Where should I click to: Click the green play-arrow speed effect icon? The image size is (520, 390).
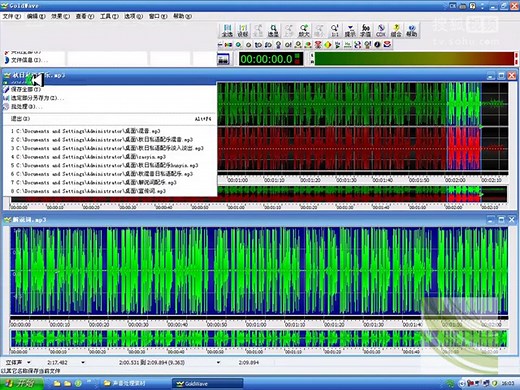(338, 45)
